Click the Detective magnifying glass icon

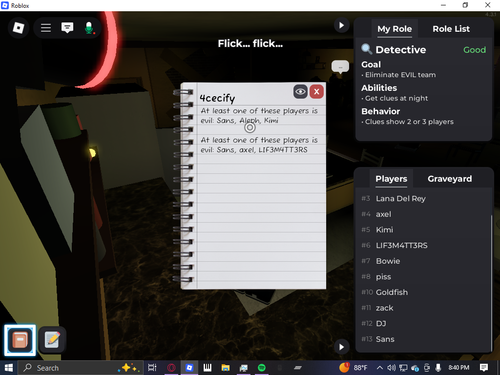coord(367,49)
